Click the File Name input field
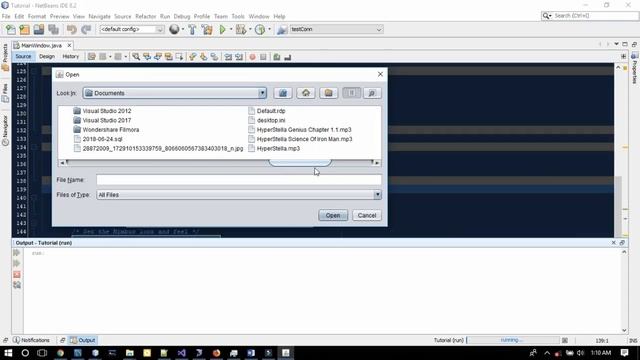The width and height of the screenshot is (640, 360). [x=239, y=180]
